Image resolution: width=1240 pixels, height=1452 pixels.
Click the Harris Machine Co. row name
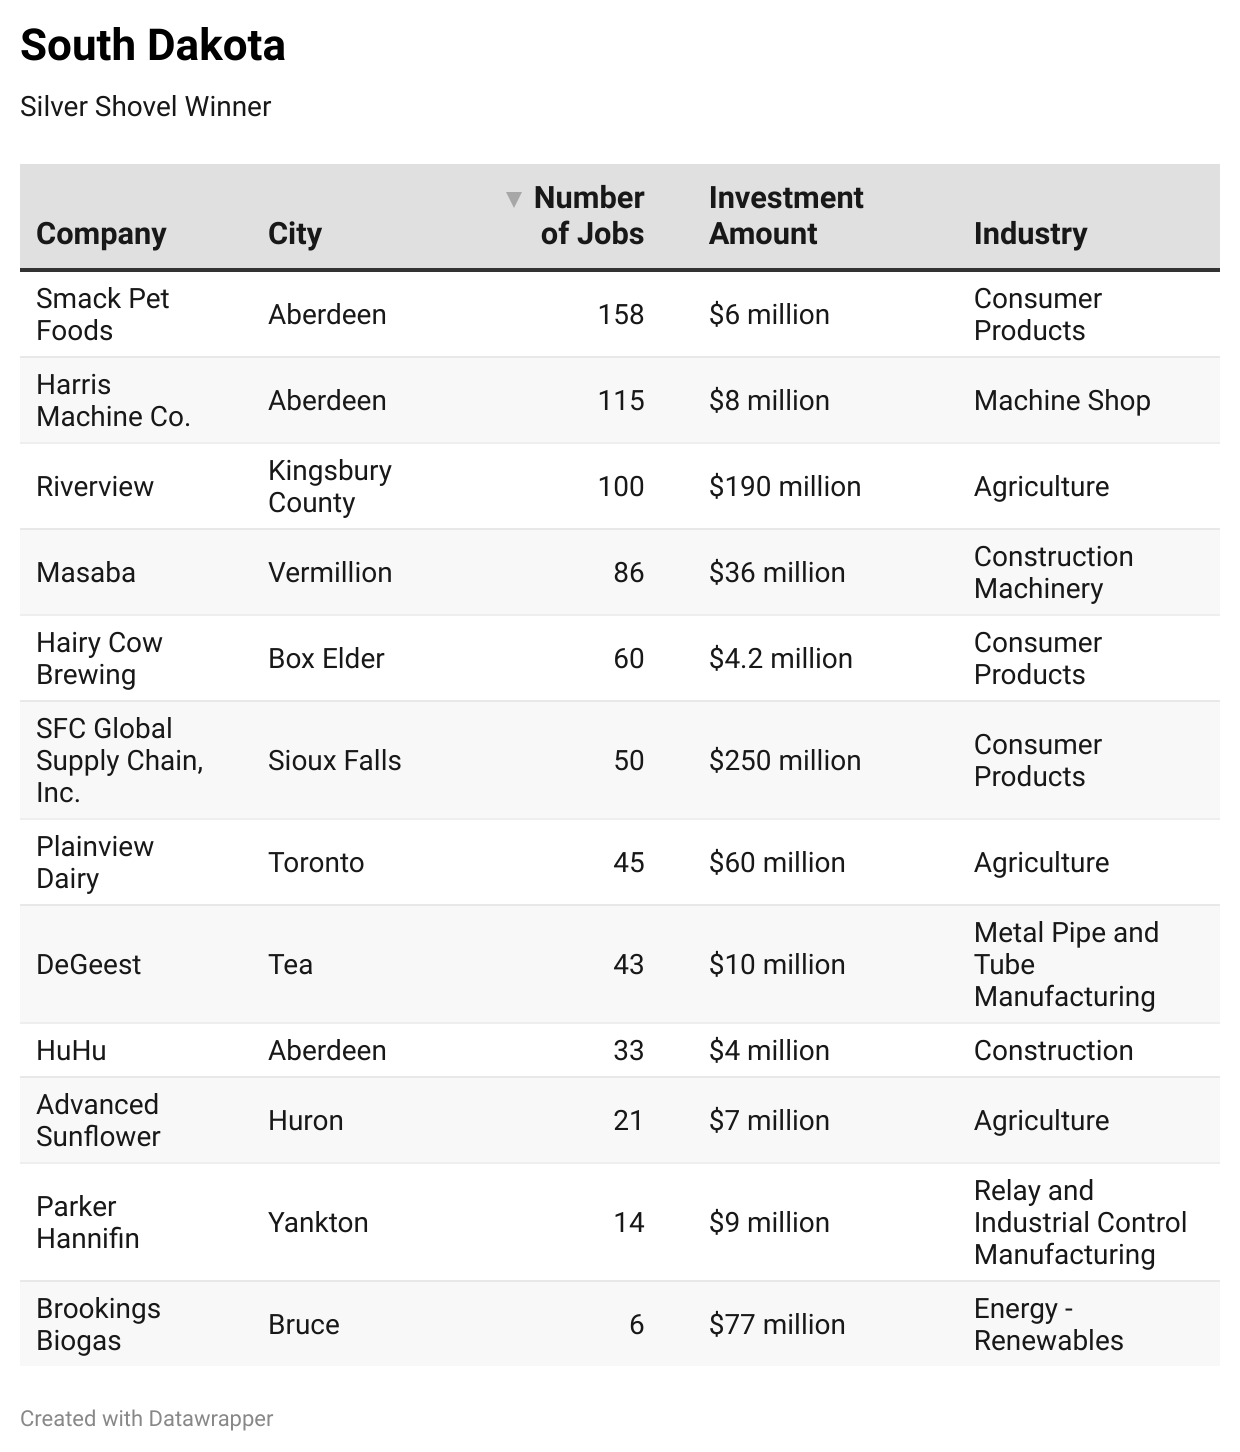pos(113,401)
